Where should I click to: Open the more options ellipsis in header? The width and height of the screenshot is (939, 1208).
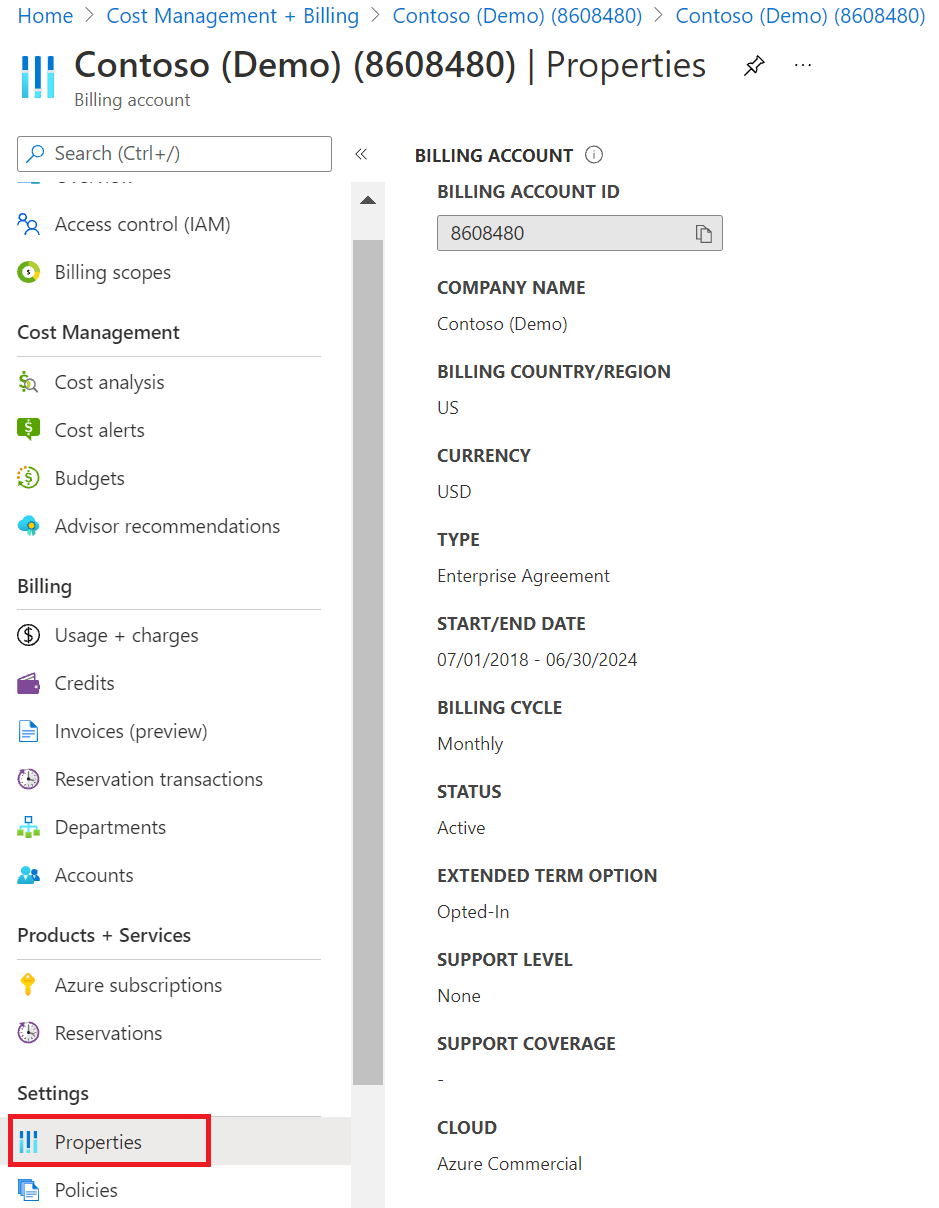pyautogui.click(x=803, y=65)
